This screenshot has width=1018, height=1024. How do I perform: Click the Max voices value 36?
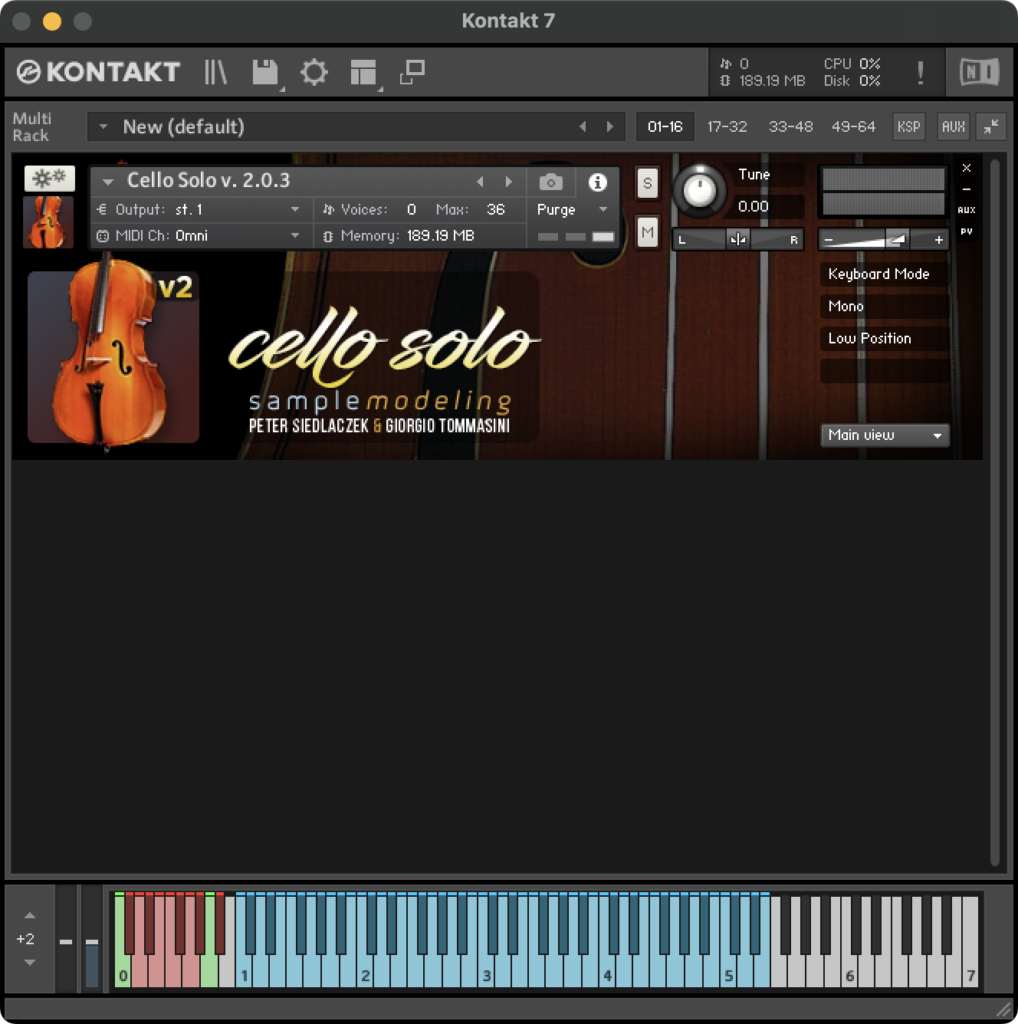tap(496, 210)
